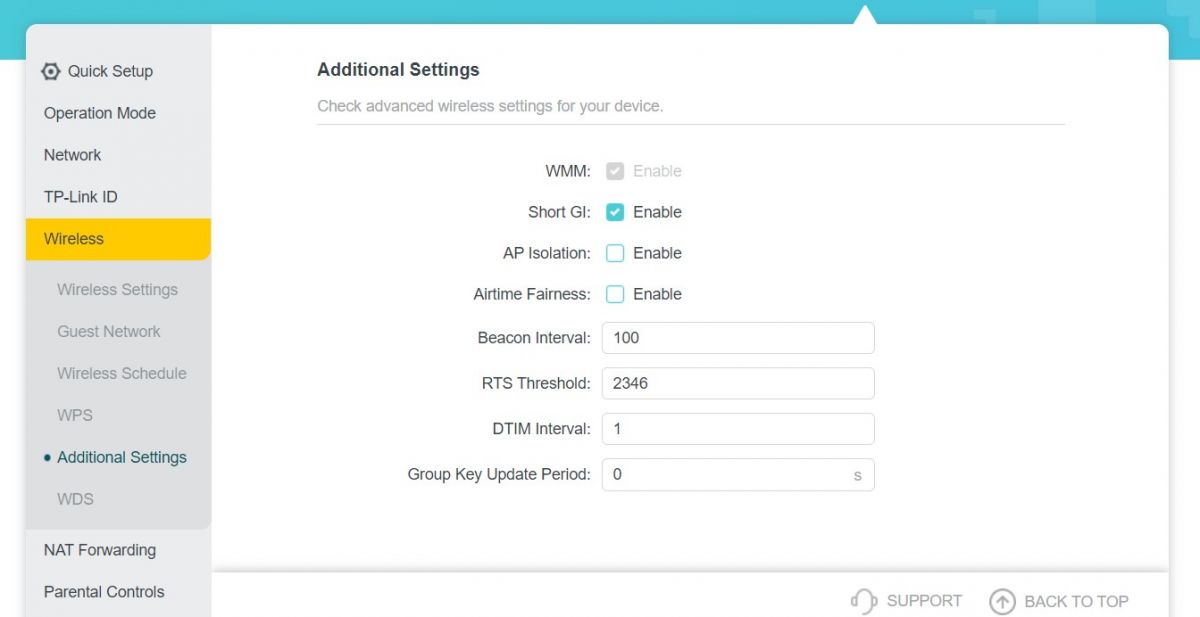Click the grayed WMM Enable checkbox
The height and width of the screenshot is (617, 1200).
(615, 171)
